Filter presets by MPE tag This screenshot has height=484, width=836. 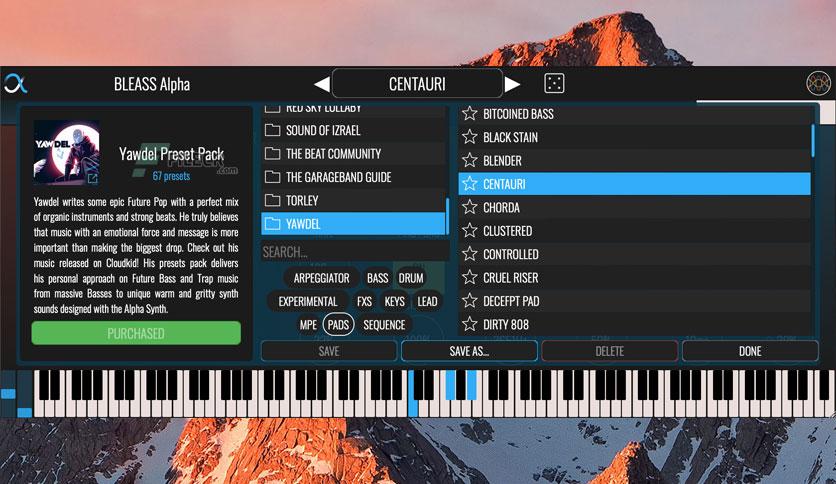(308, 325)
